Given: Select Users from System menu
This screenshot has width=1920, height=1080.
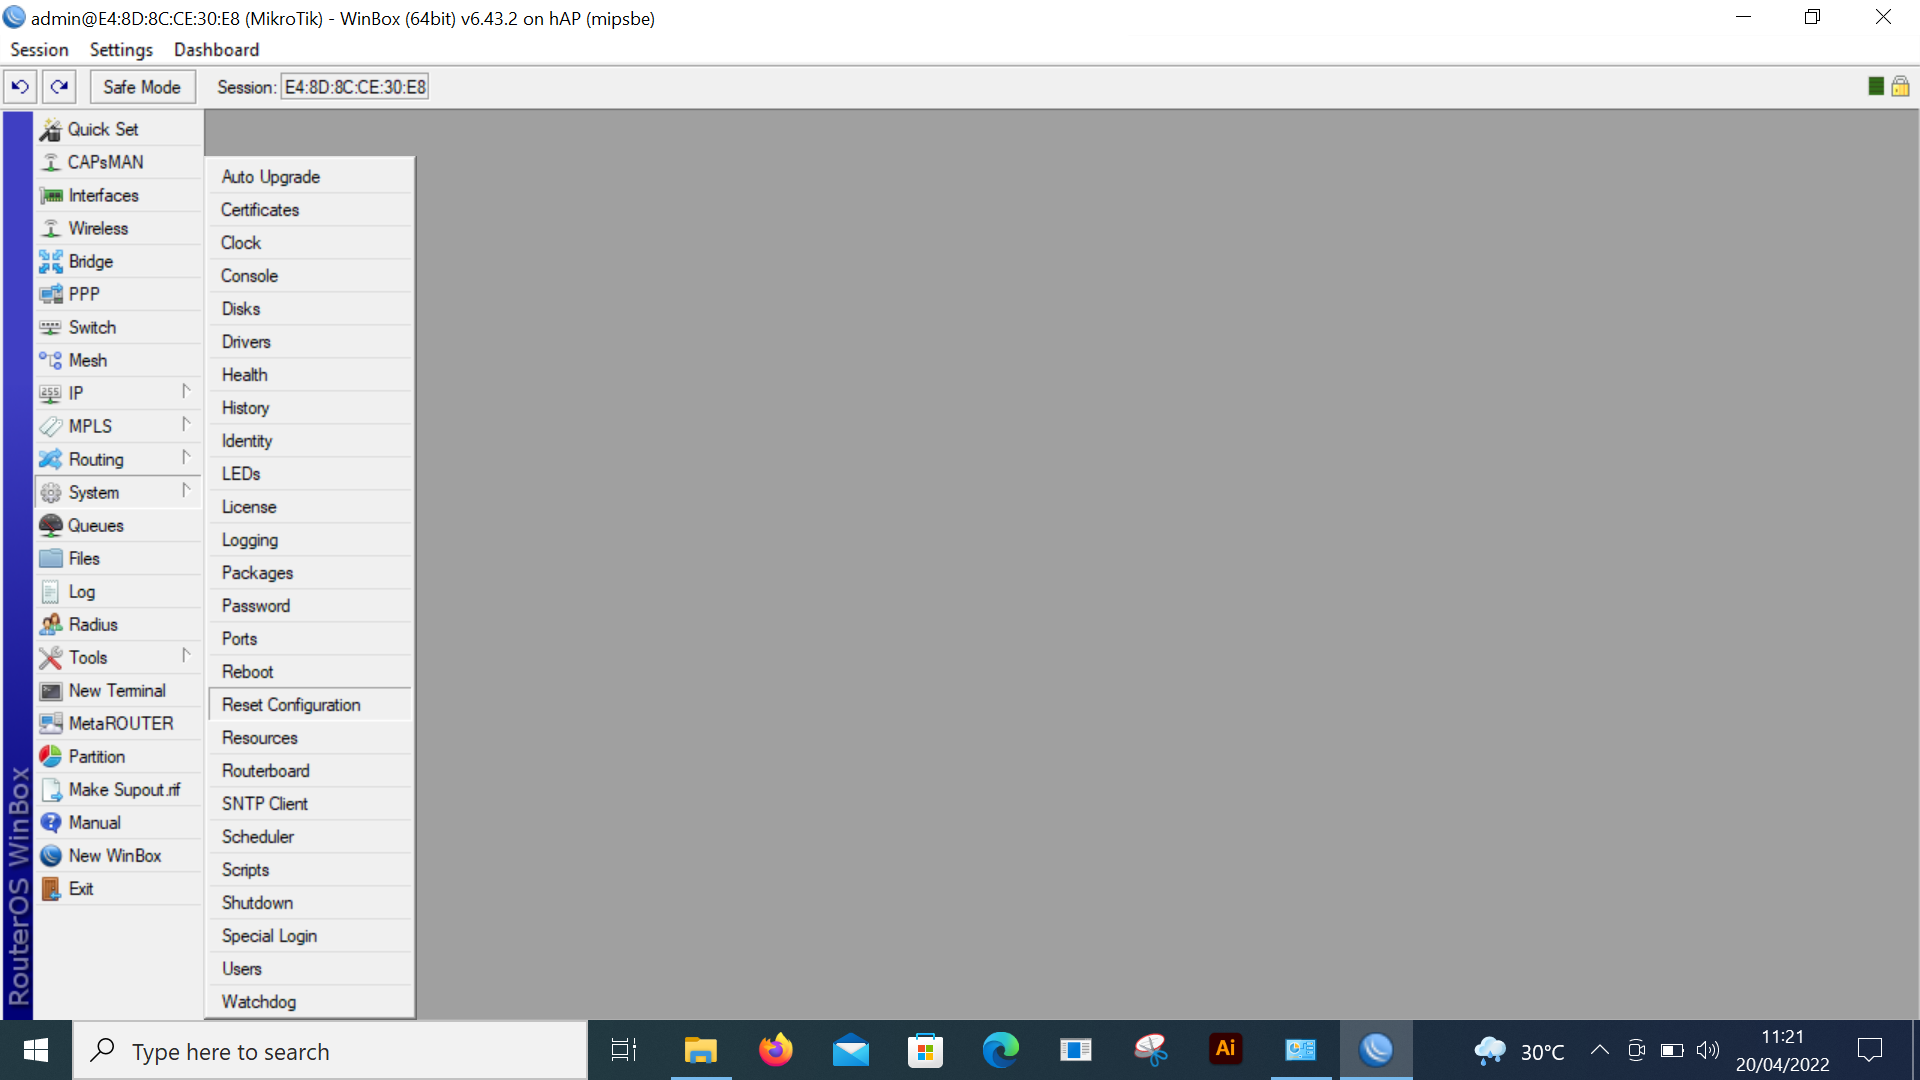Looking at the screenshot, I should pos(310,969).
